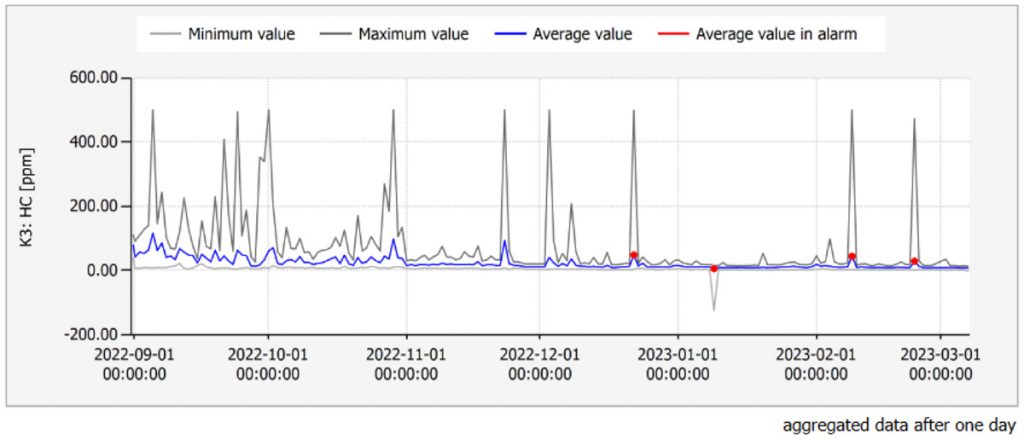Click the blue legend line swatch
The image size is (1024, 440).
click(x=509, y=34)
